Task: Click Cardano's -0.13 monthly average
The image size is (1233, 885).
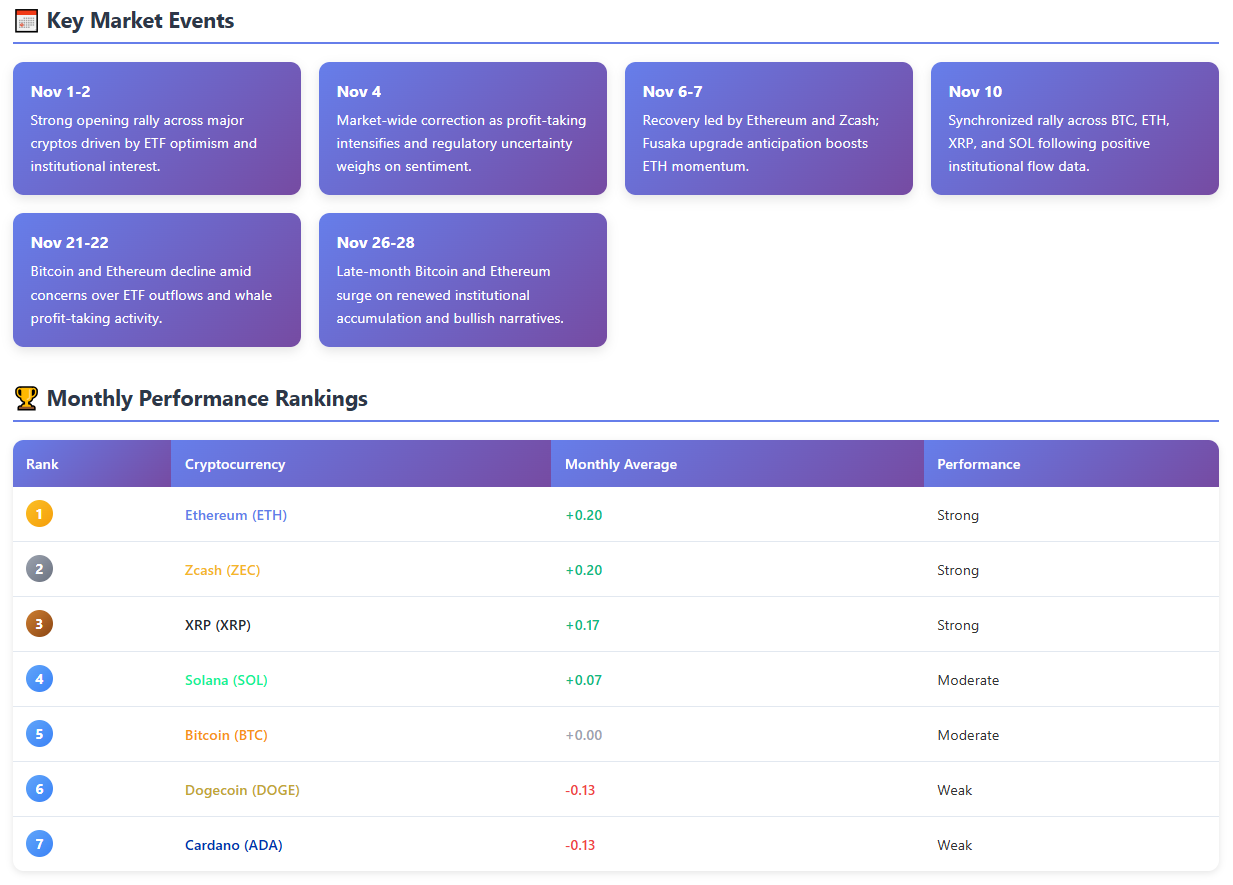Action: (580, 845)
